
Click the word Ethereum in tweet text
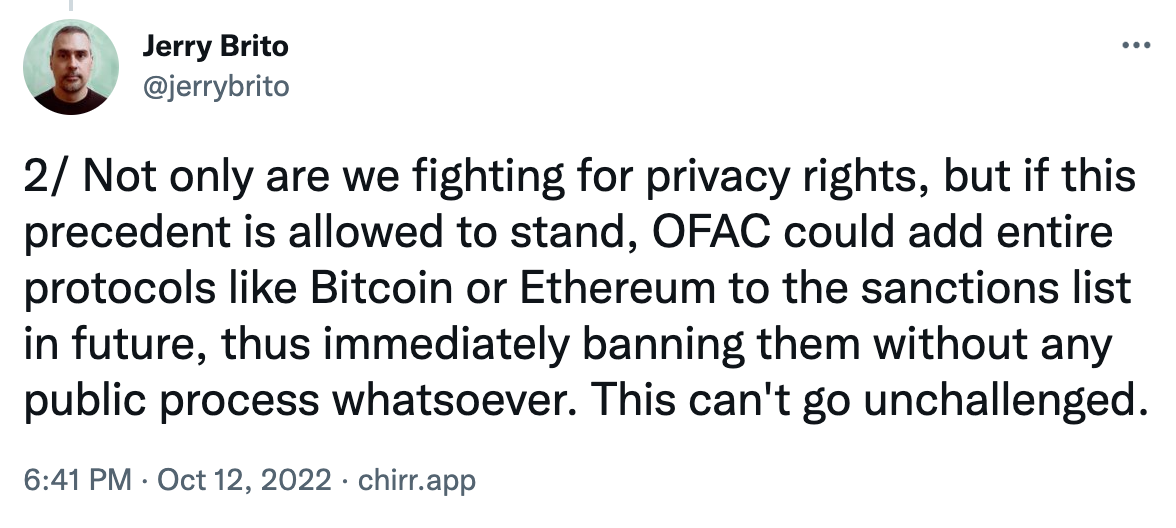click(596, 290)
